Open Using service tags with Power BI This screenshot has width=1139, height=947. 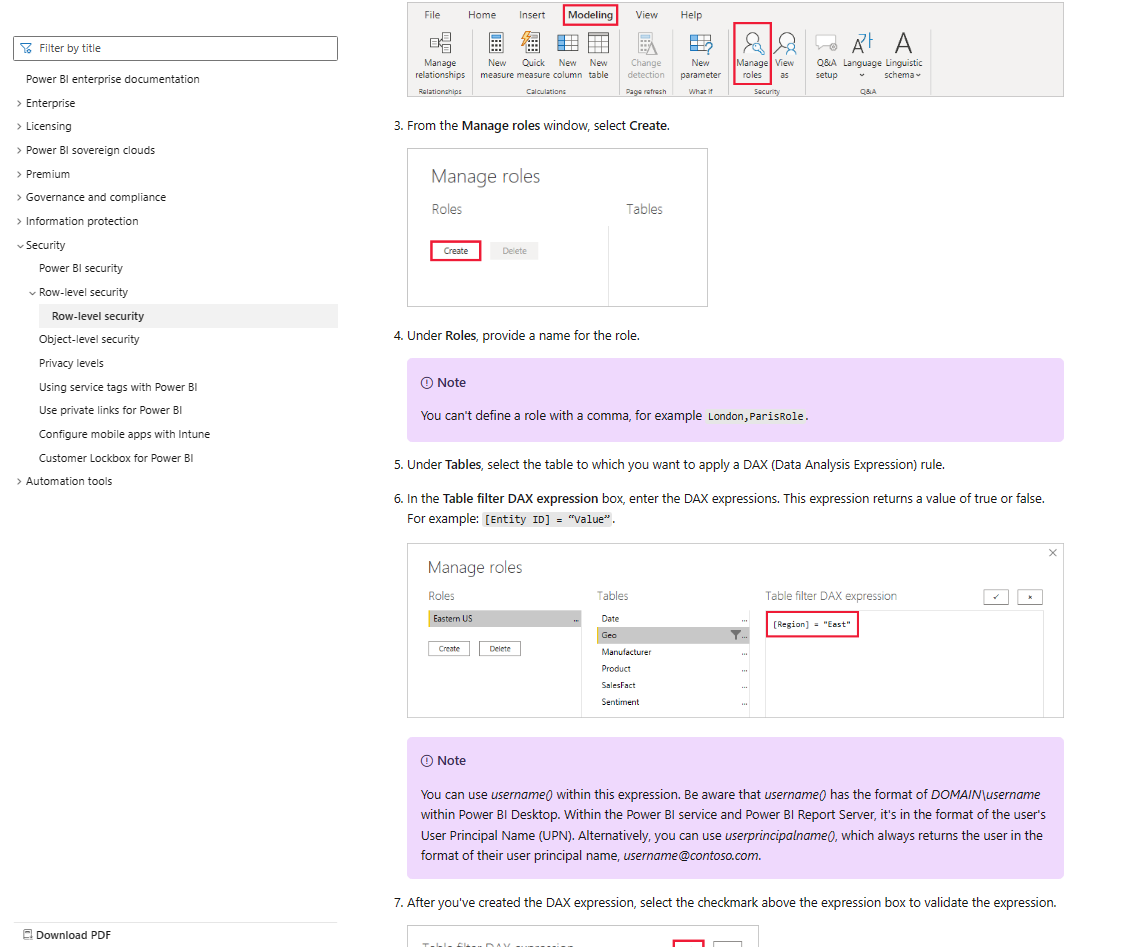click(118, 387)
